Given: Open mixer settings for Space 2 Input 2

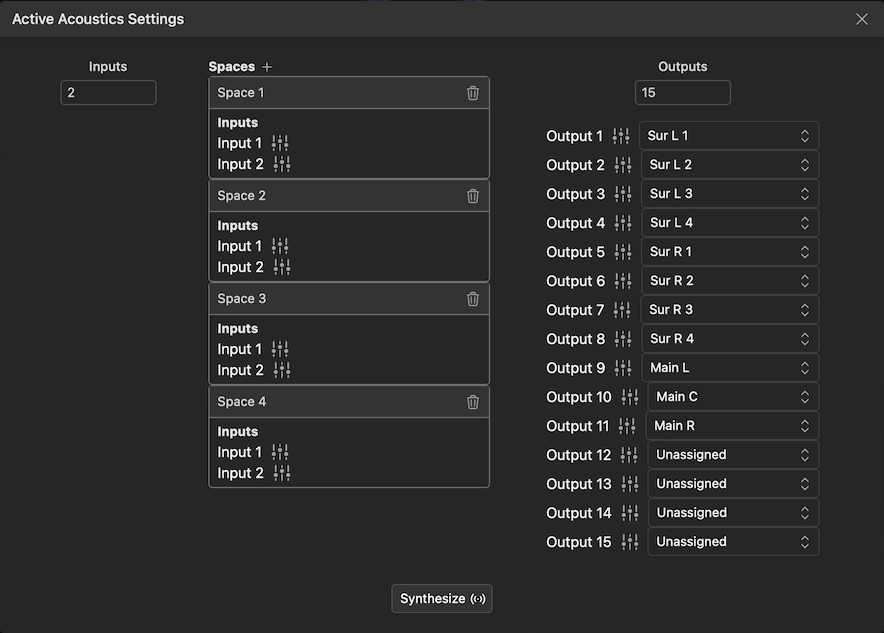Looking at the screenshot, I should click(282, 267).
